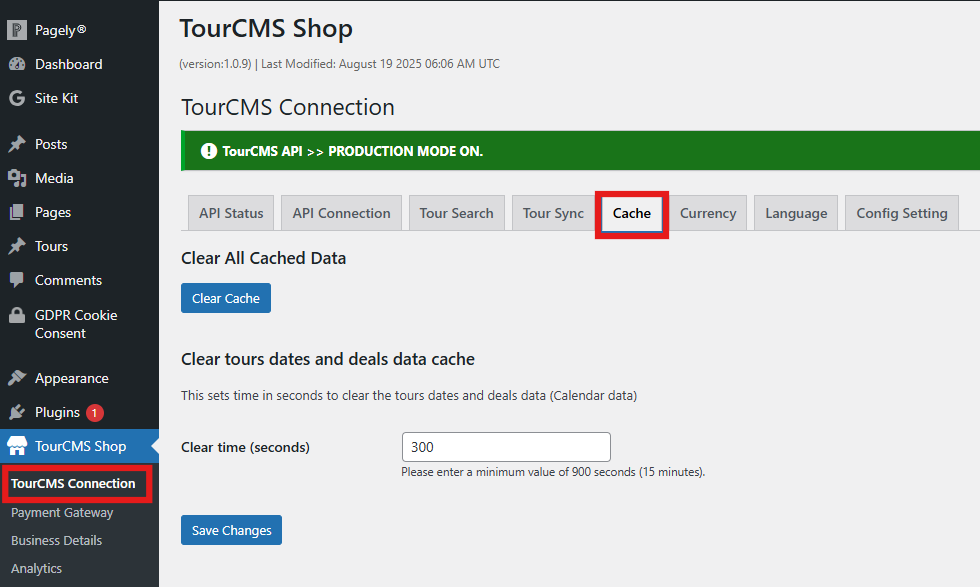Click the TourCMS Shop page title
The width and height of the screenshot is (980, 587).
[x=266, y=29]
